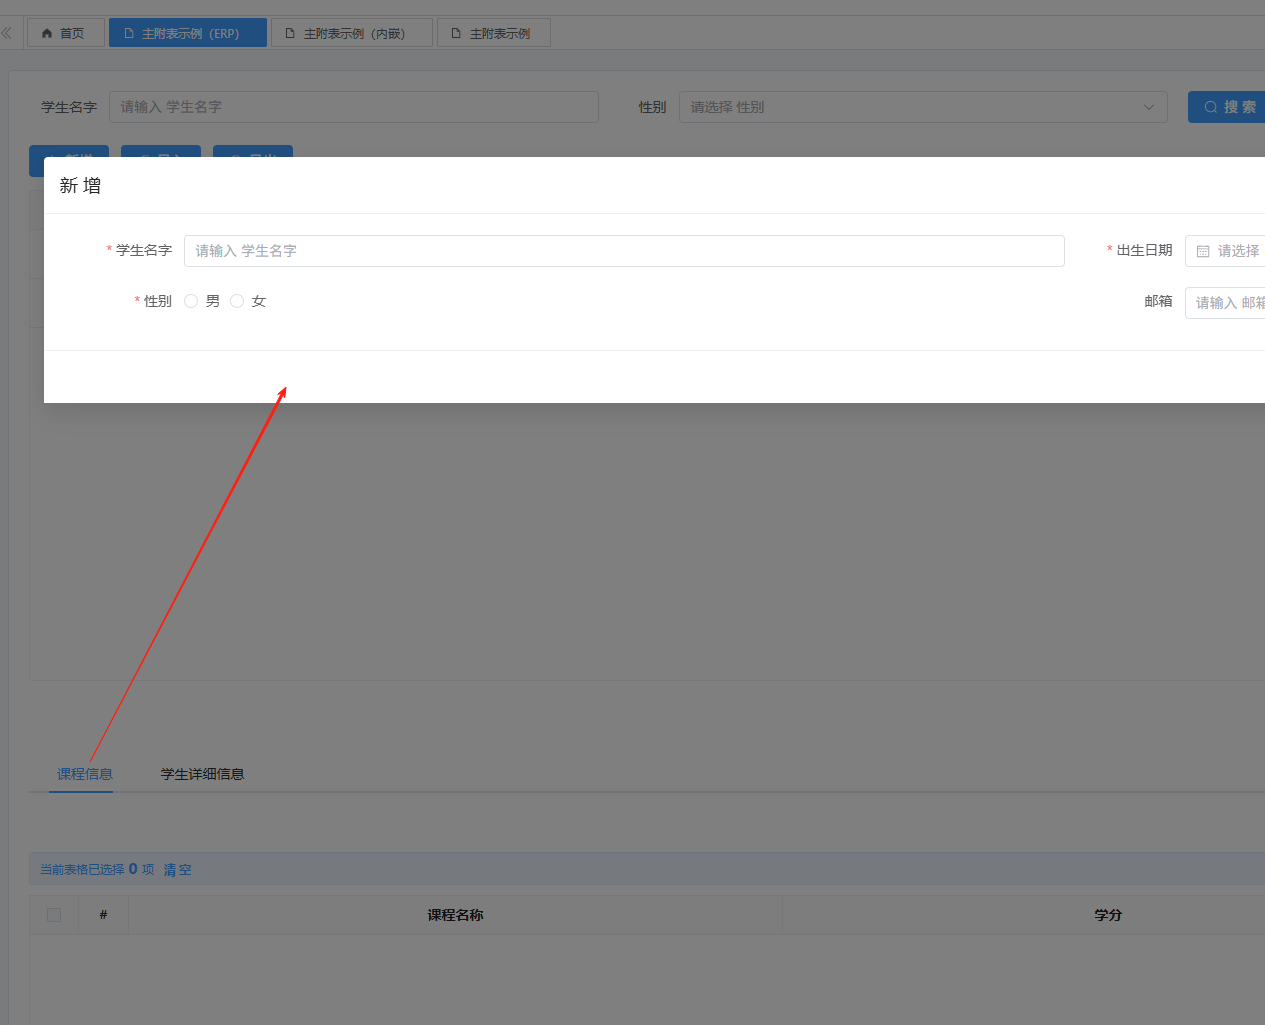
Task: Click the home icon on 首页 tab
Action: 47,34
